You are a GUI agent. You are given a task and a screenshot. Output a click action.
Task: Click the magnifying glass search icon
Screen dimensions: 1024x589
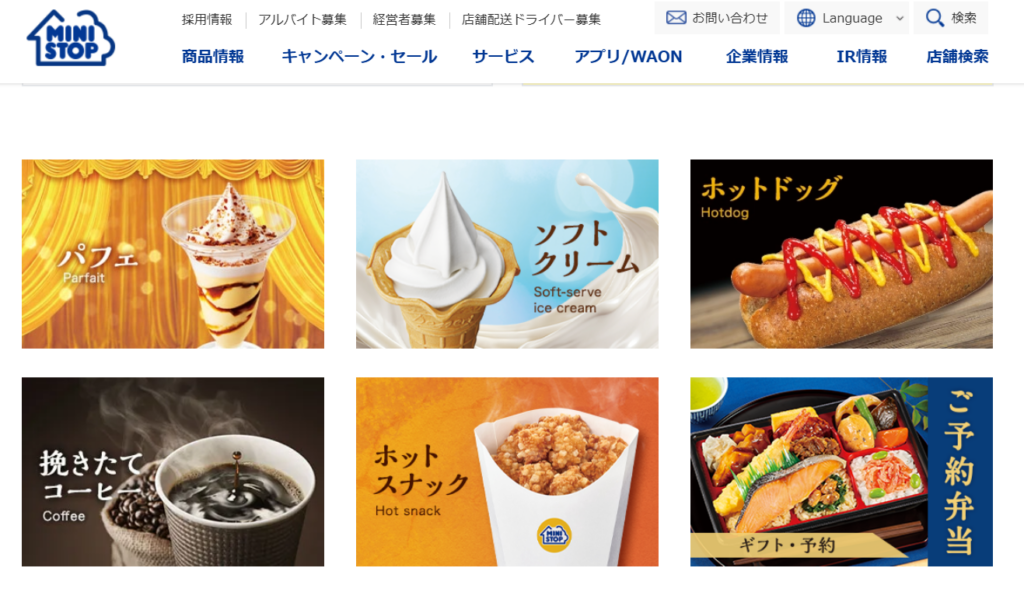coord(935,18)
